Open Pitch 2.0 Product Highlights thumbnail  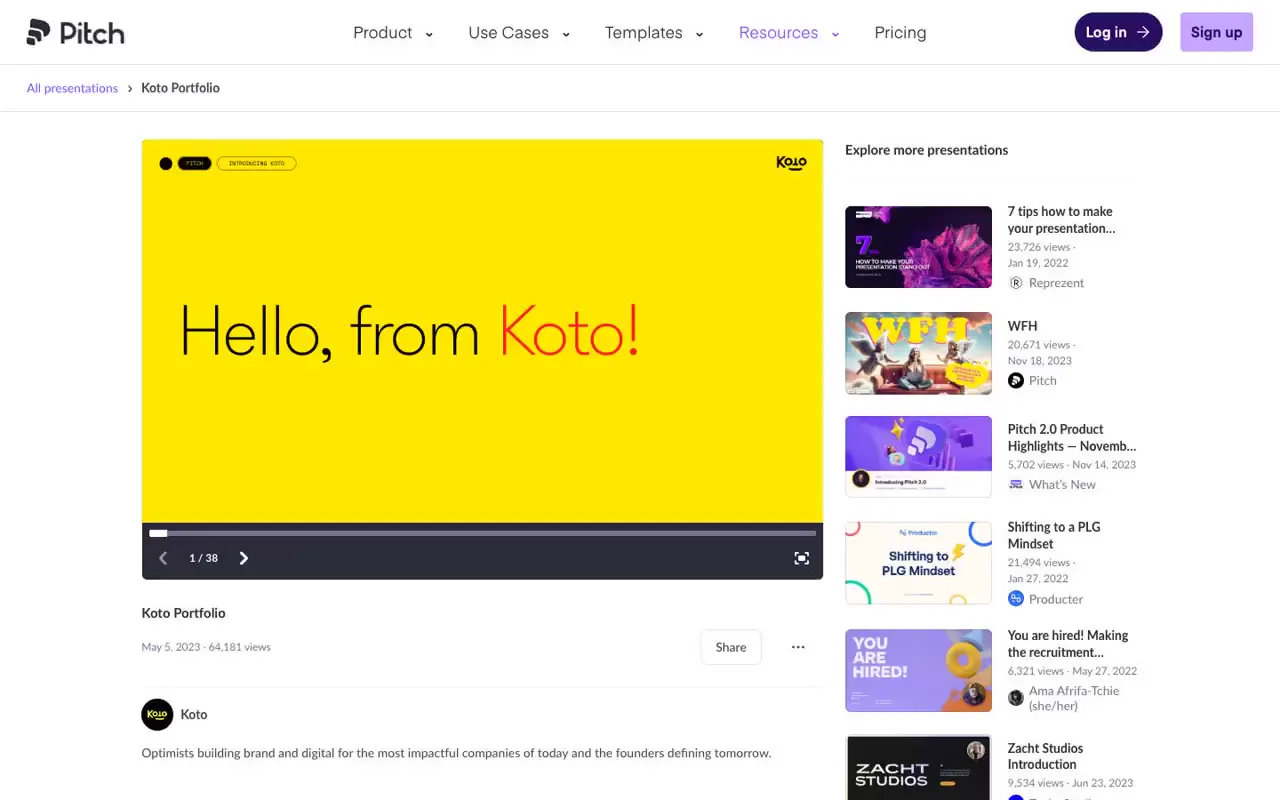918,457
